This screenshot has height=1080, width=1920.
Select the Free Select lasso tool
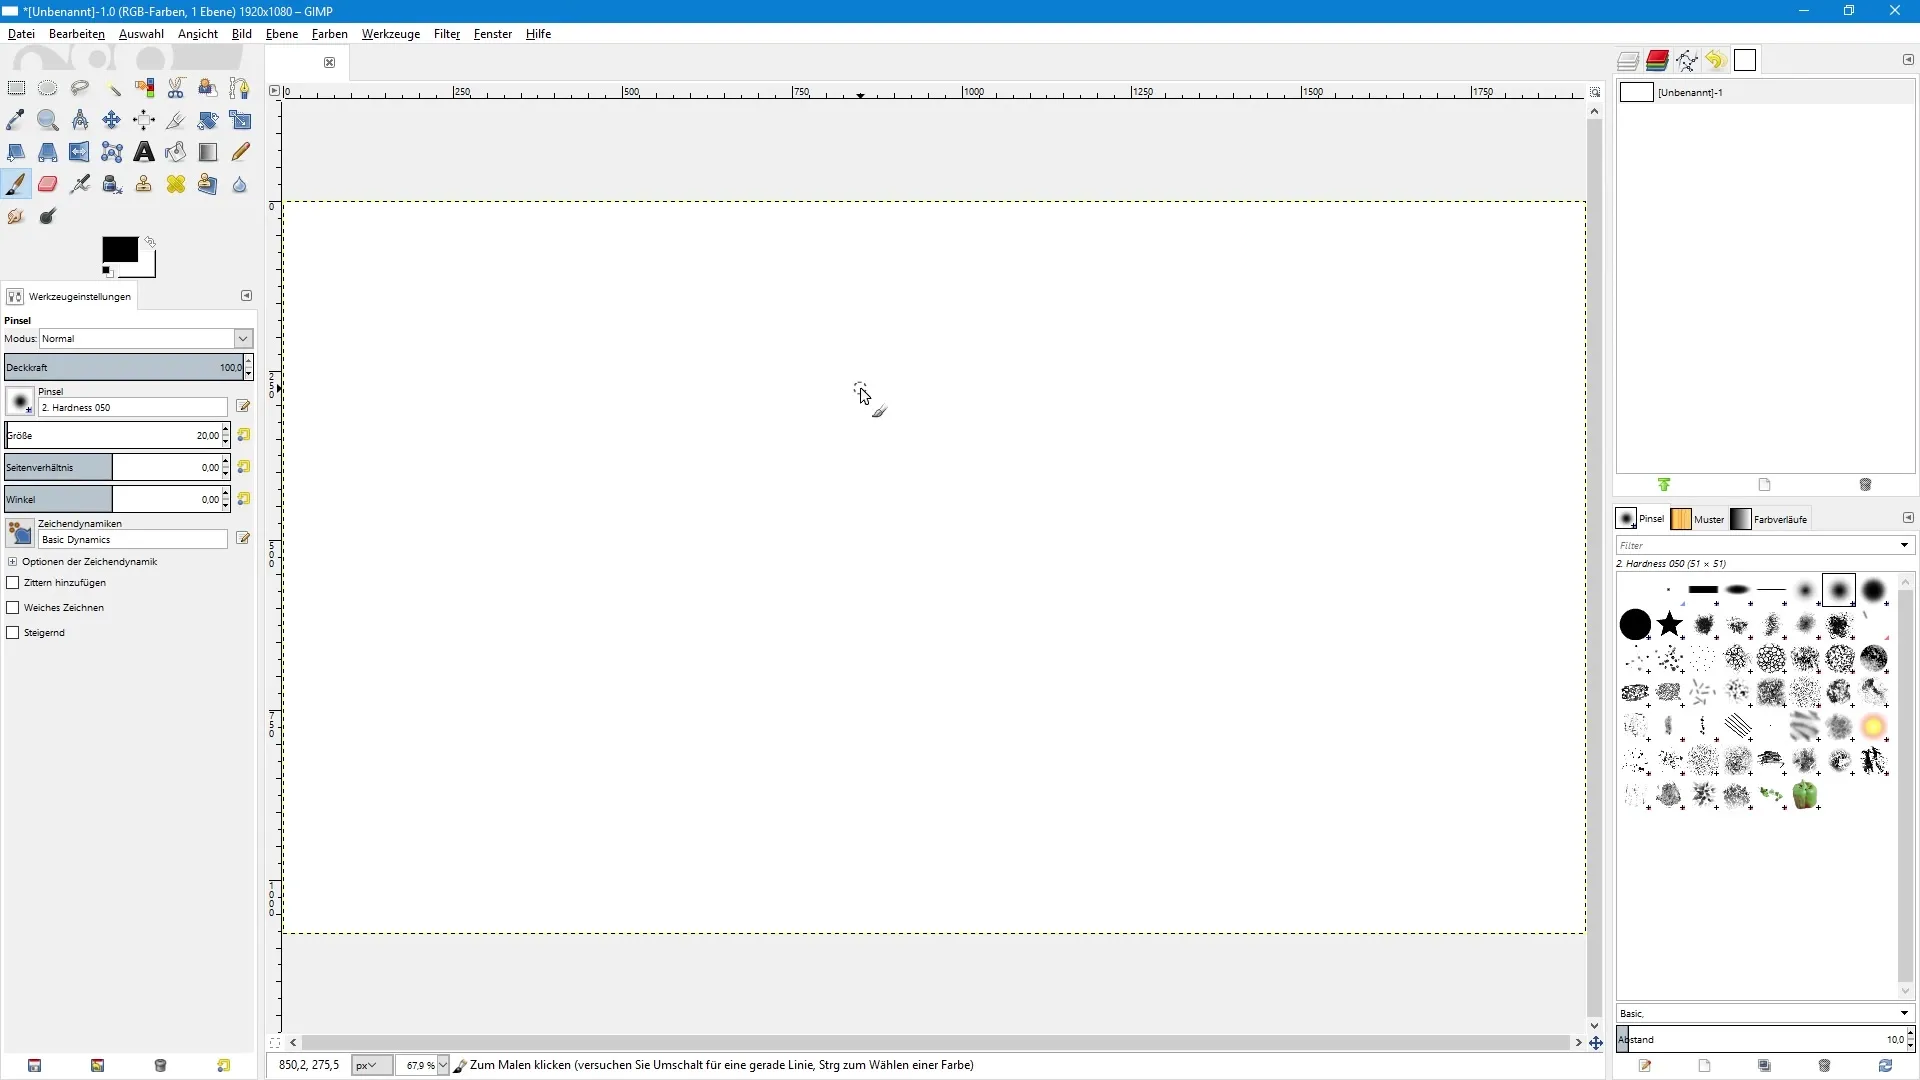(x=80, y=88)
